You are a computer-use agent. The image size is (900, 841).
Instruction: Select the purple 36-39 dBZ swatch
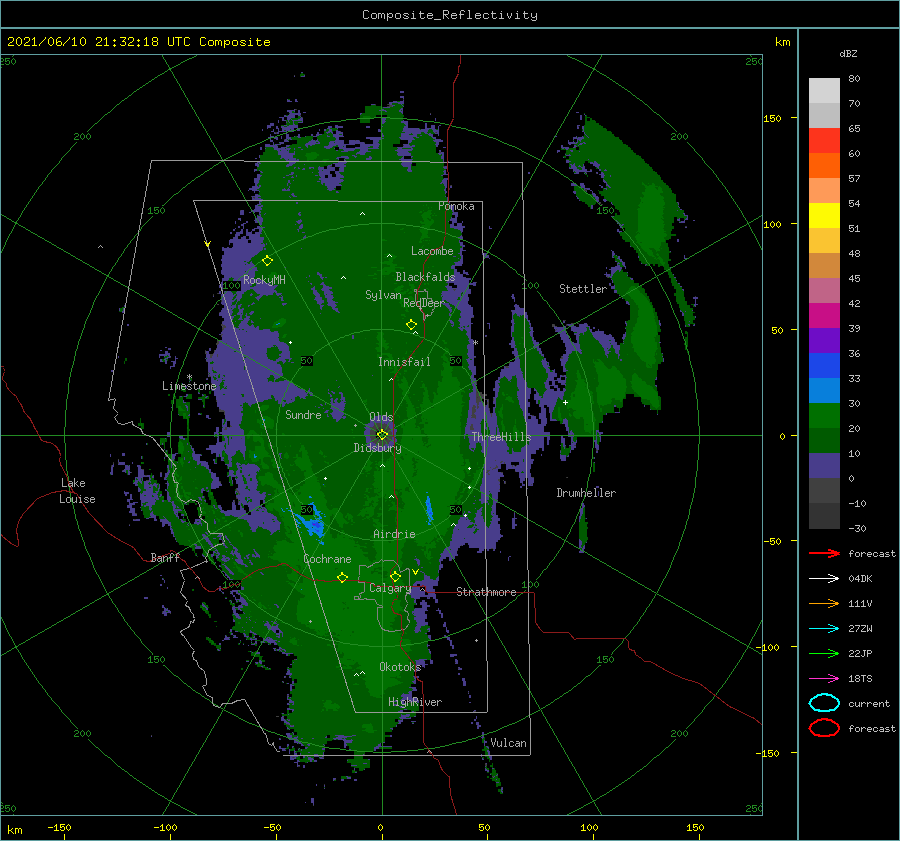[x=824, y=340]
